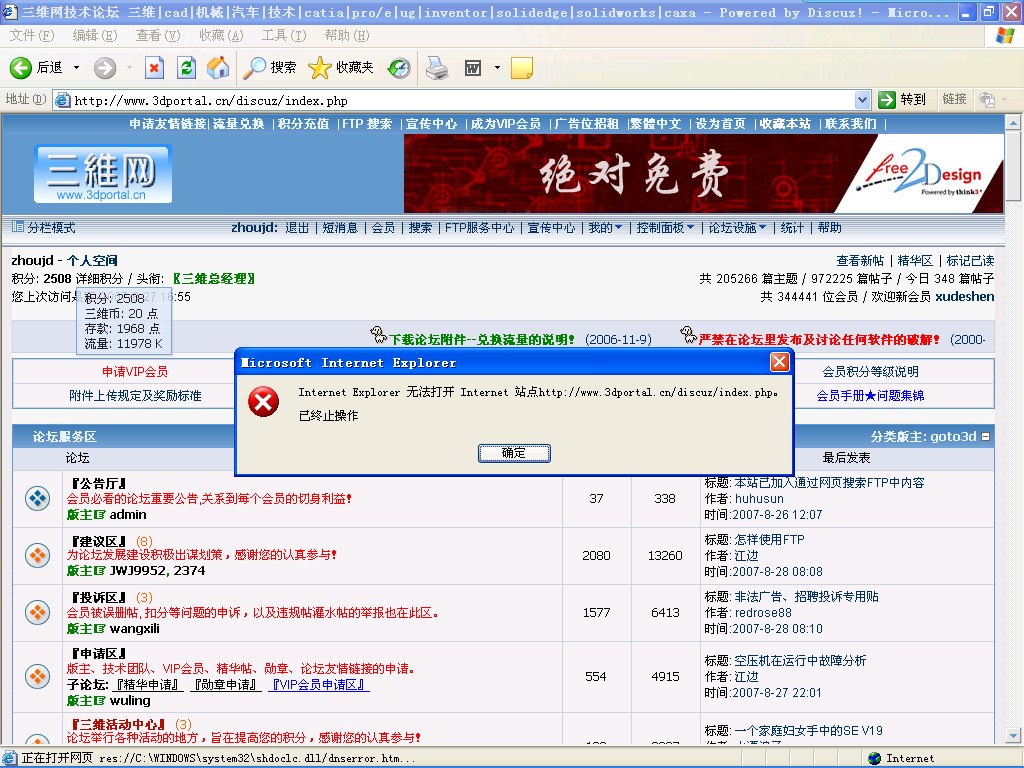This screenshot has width=1024, height=768.
Task: Click the vertical scrollbar up arrow
Action: point(1013,122)
